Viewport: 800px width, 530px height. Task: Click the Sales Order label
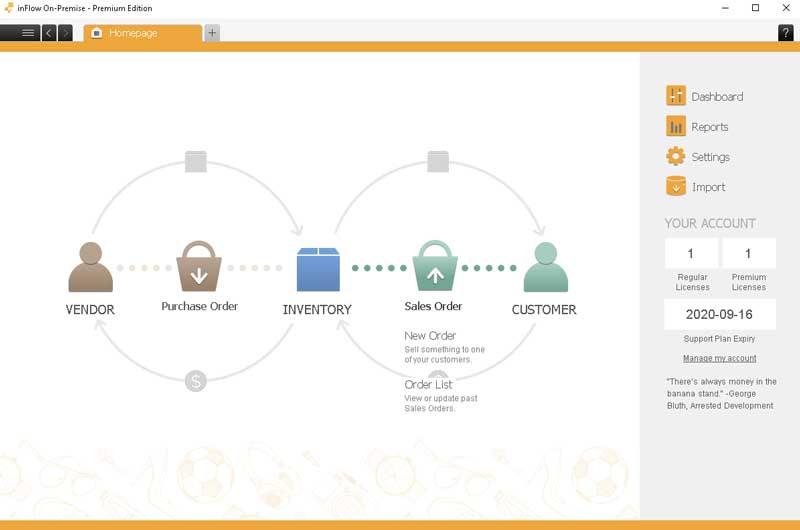coord(433,306)
